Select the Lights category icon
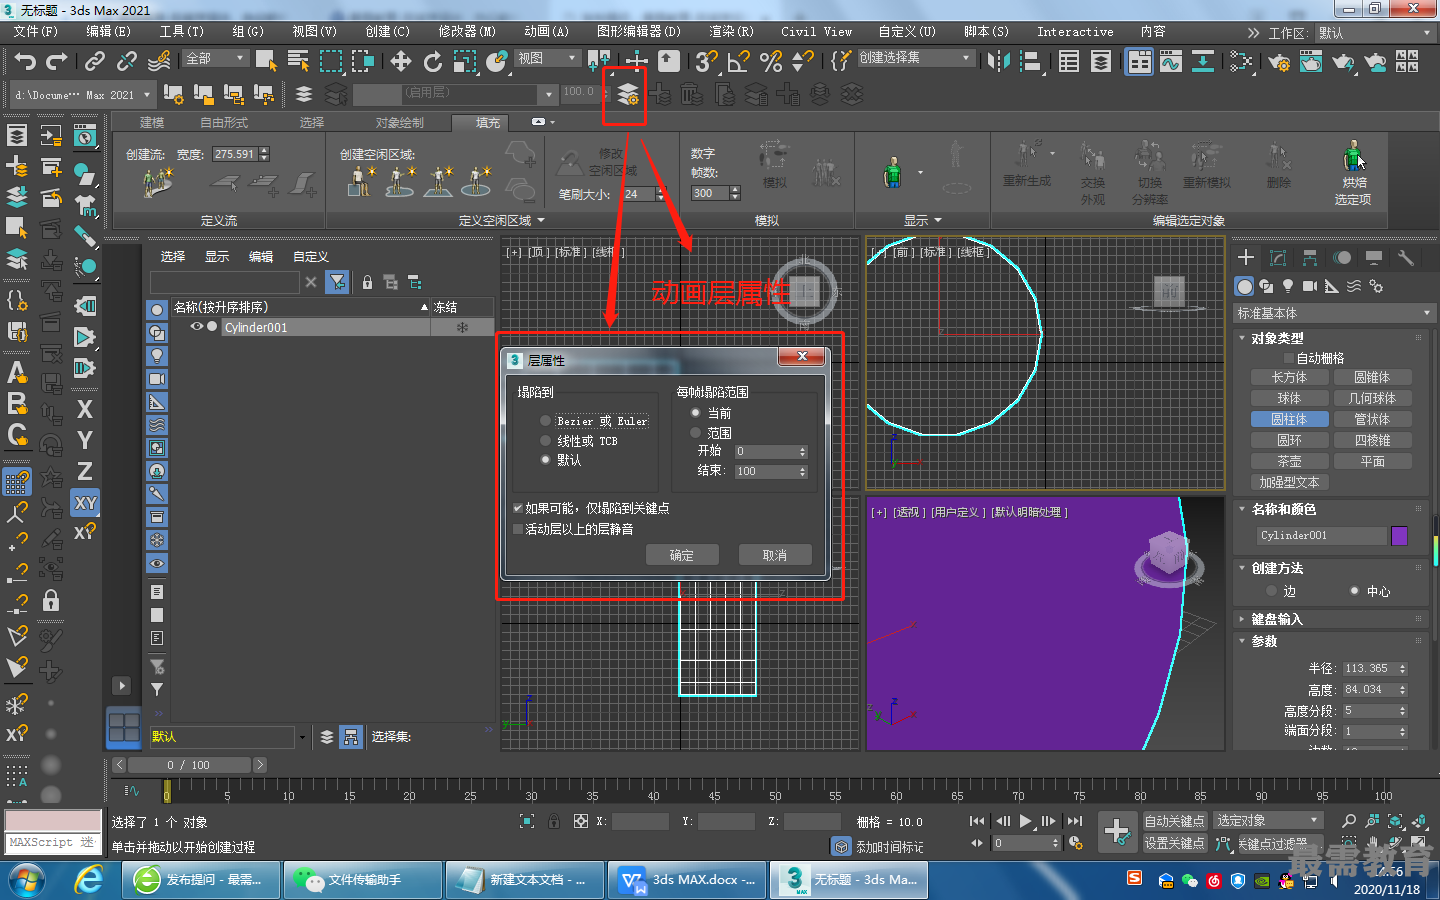Viewport: 1440px width, 900px height. [x=1288, y=286]
